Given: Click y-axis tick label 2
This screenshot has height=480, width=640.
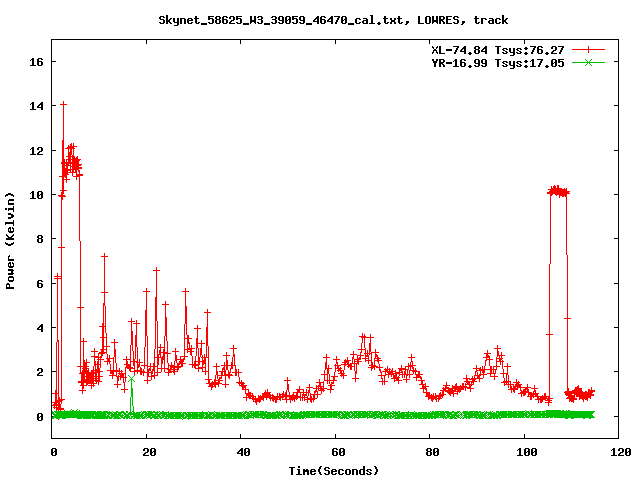Looking at the screenshot, I should [40, 372].
